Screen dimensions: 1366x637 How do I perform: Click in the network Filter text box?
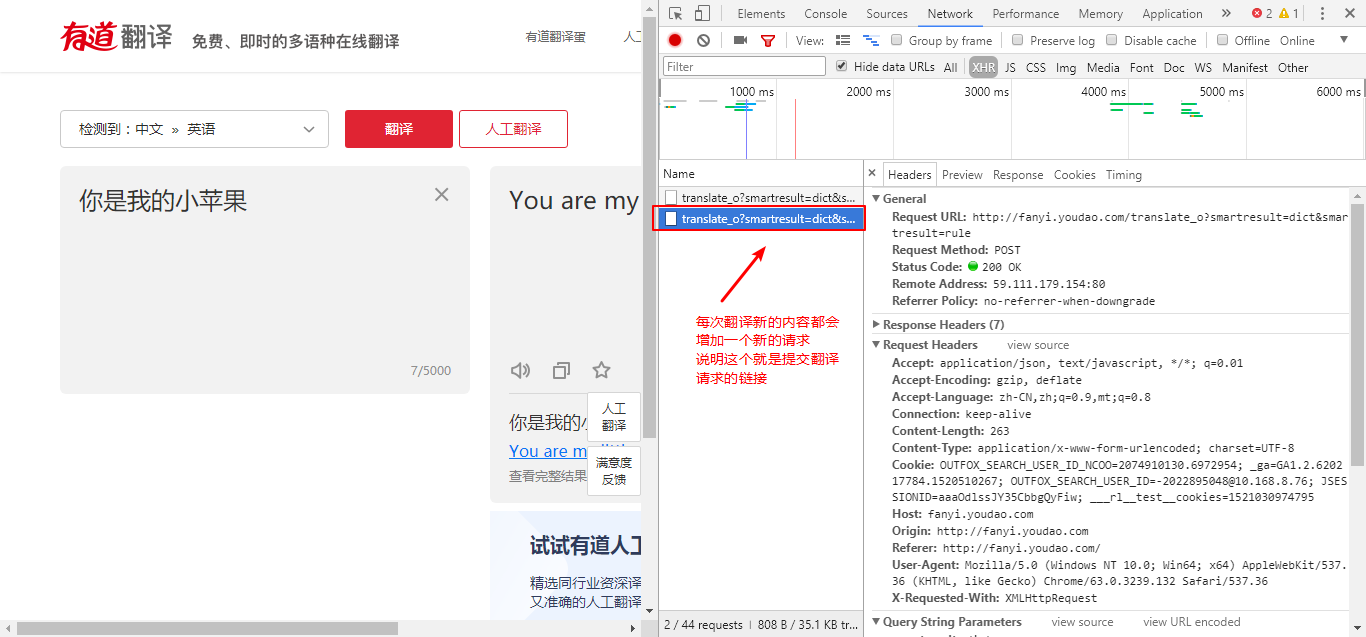(x=744, y=66)
